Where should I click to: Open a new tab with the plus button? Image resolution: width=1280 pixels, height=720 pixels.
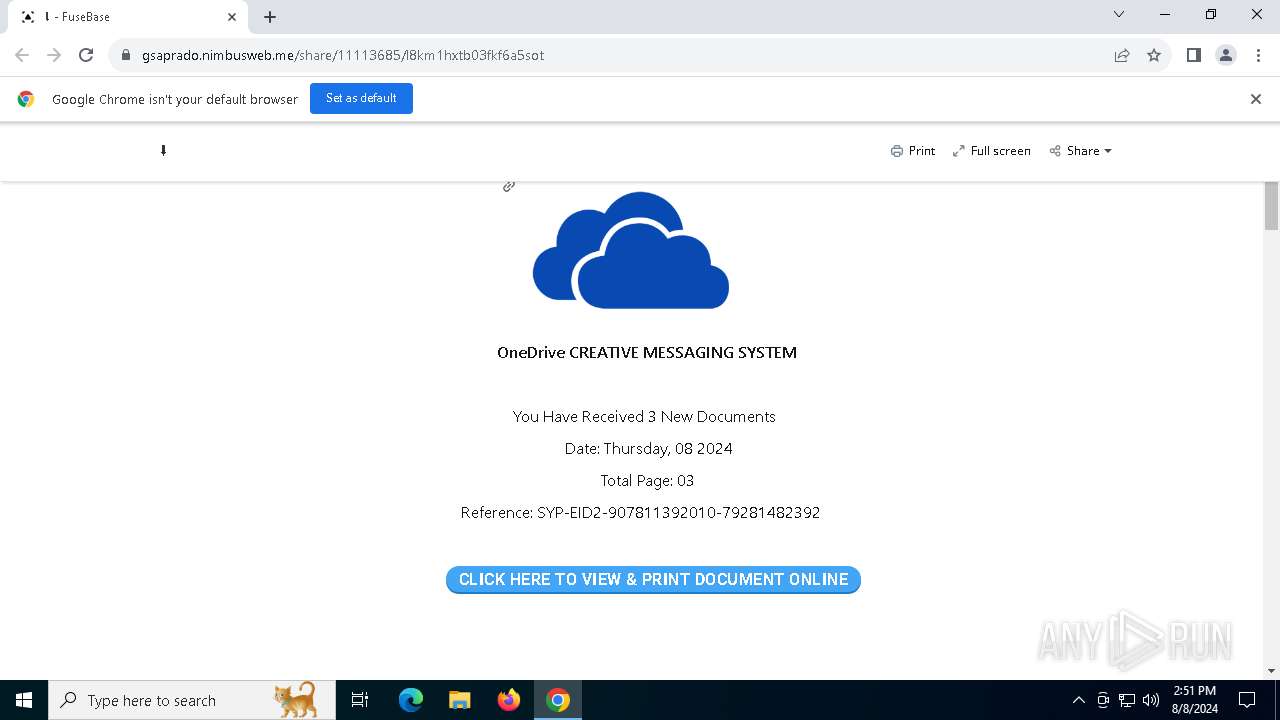[x=270, y=17]
